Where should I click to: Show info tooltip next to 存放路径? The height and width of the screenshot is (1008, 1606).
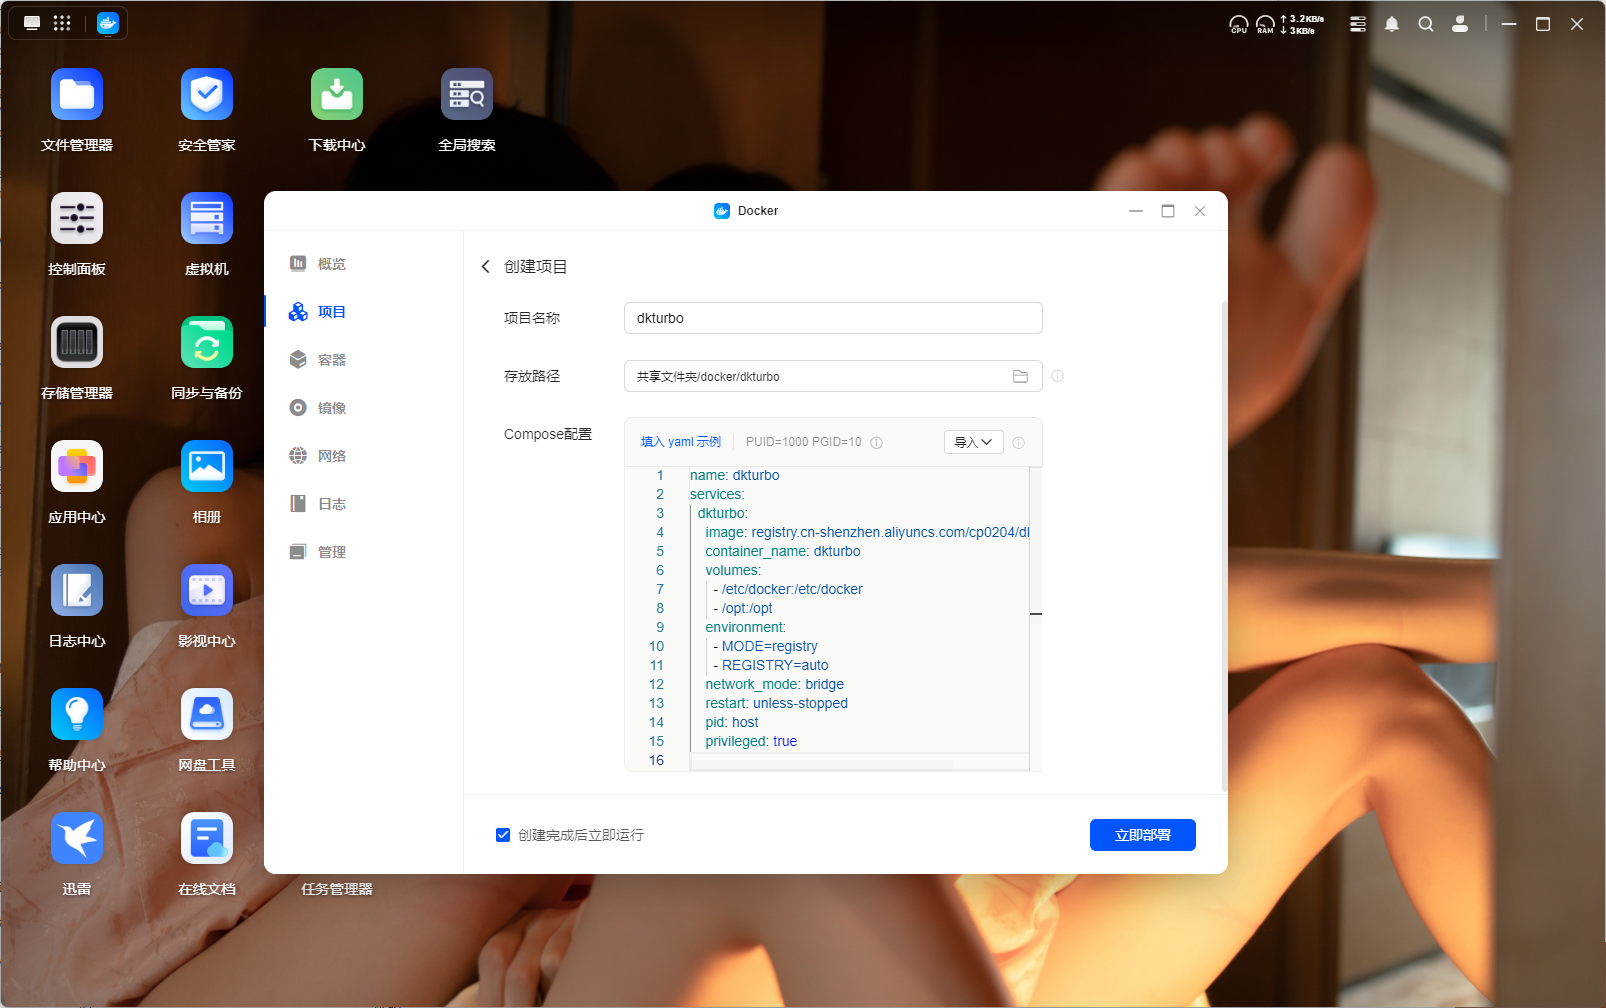tap(1057, 376)
